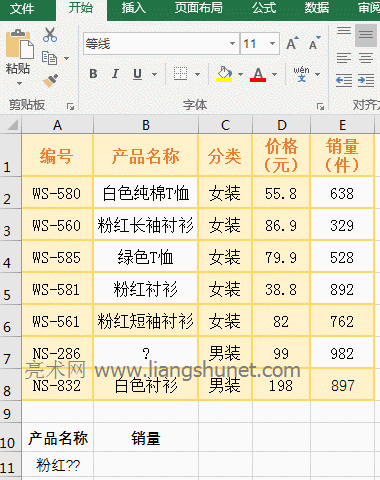Toggle Underline formatting
The image size is (380, 480).
[x=137, y=74]
